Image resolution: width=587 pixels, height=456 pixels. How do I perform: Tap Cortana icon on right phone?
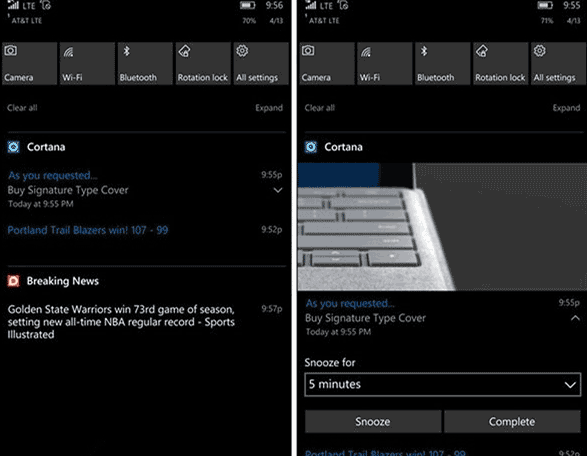pos(311,147)
